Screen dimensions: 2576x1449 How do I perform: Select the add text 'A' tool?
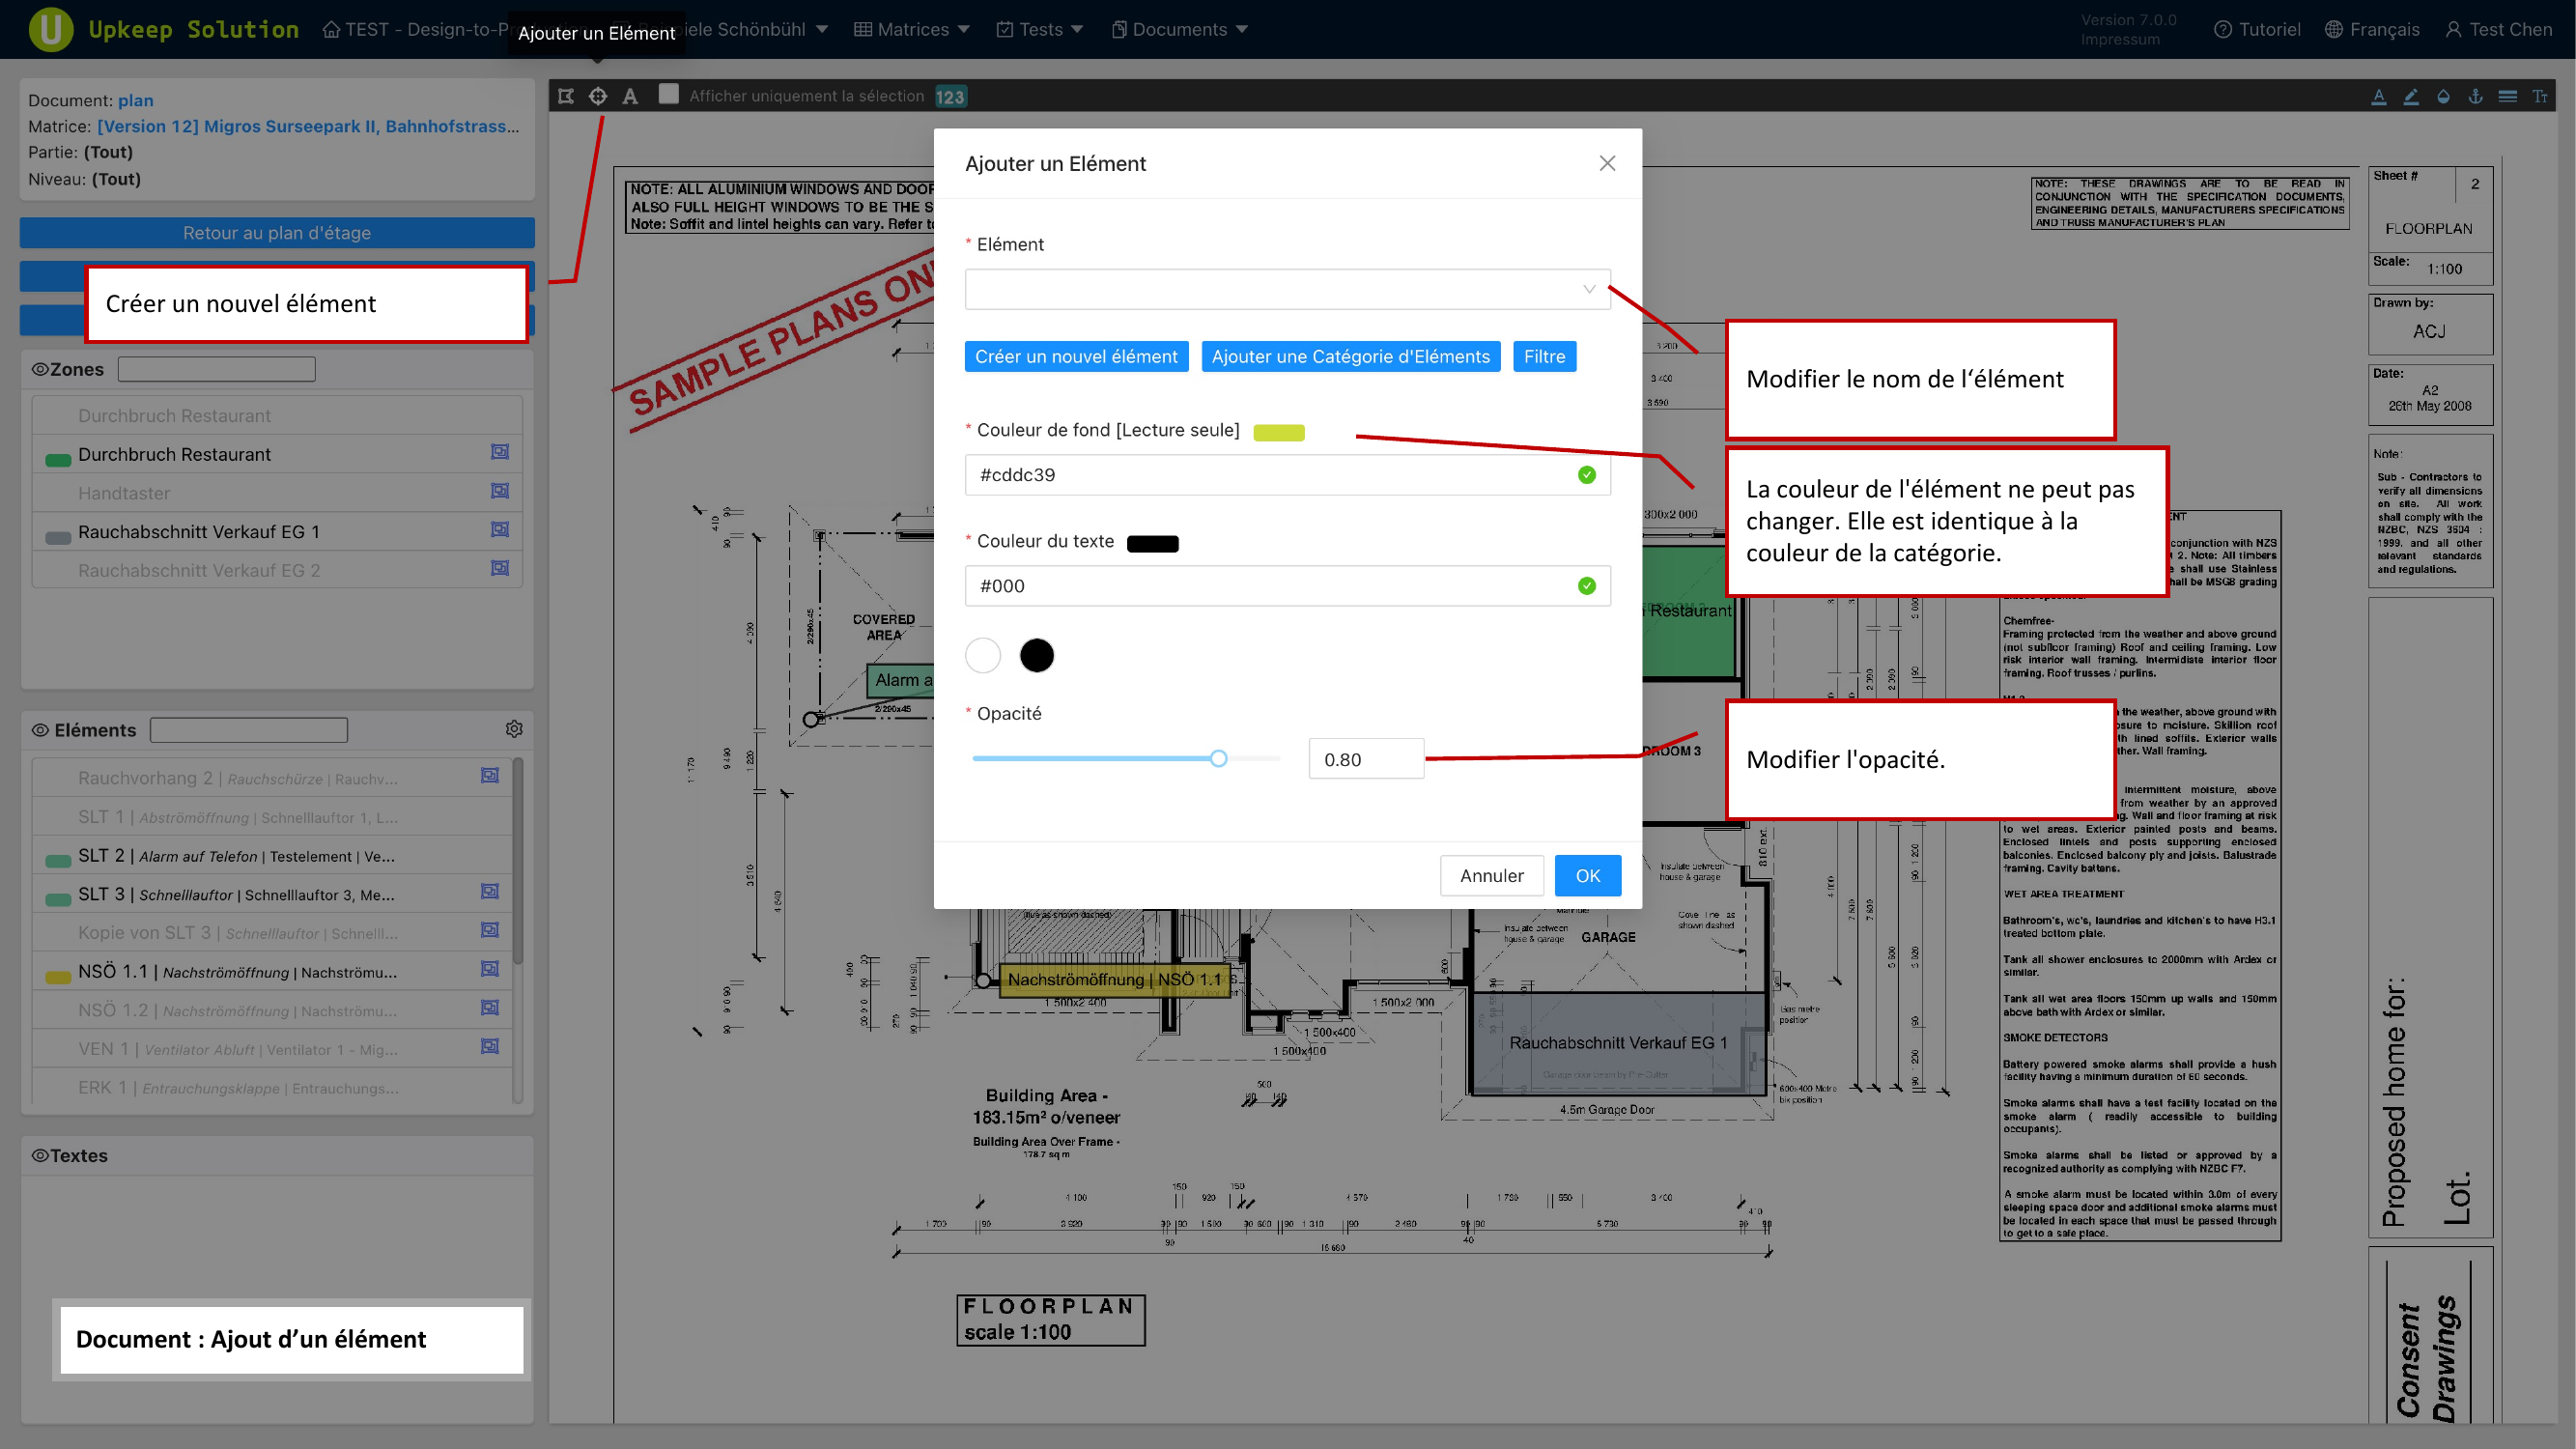pyautogui.click(x=630, y=96)
